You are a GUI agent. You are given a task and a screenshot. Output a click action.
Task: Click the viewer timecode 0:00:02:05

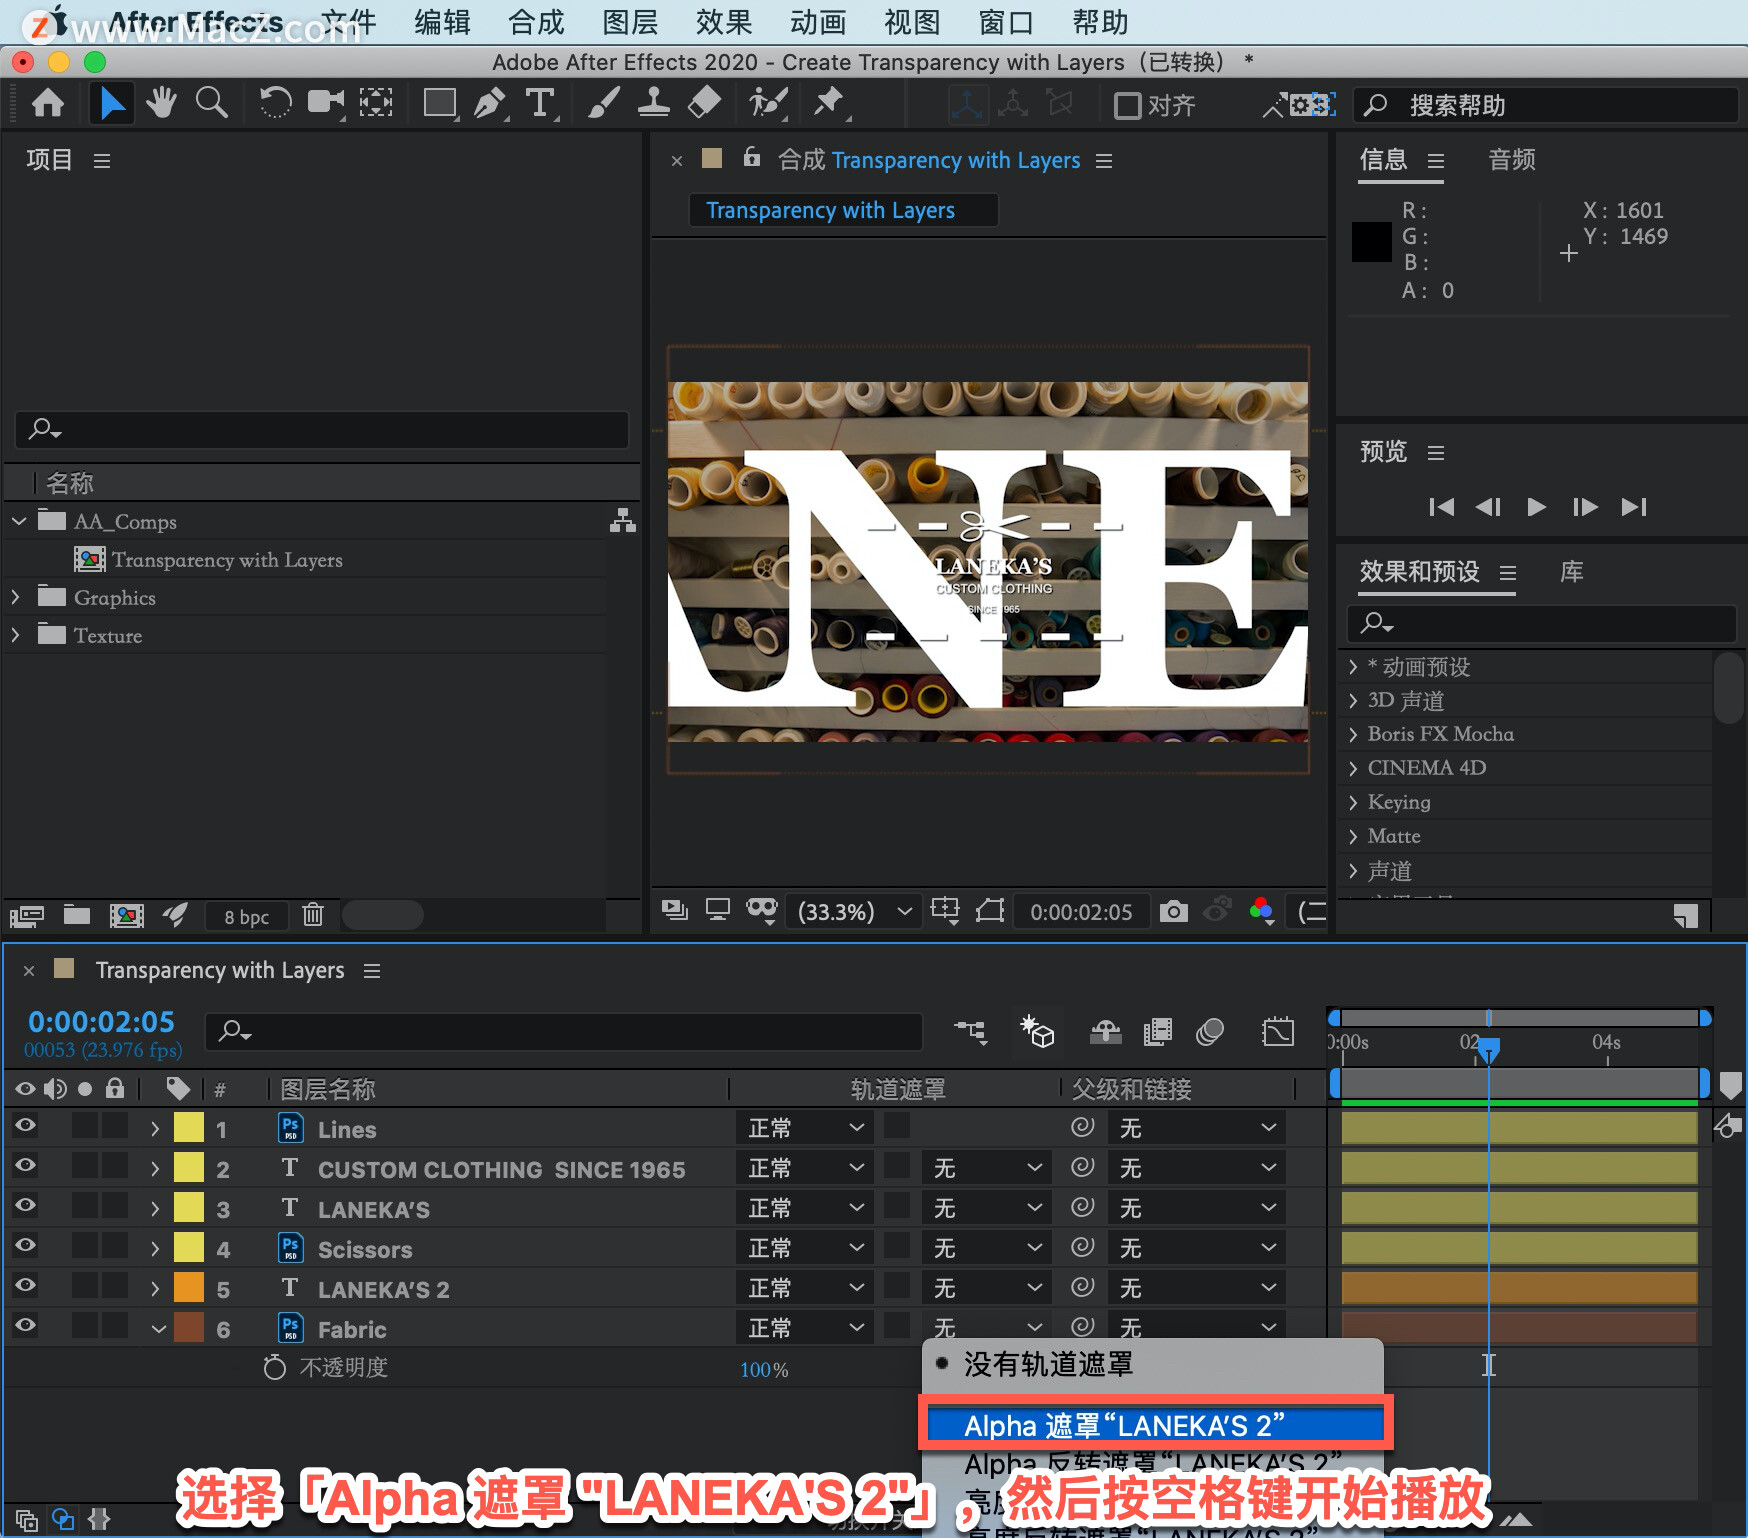pos(1081,912)
